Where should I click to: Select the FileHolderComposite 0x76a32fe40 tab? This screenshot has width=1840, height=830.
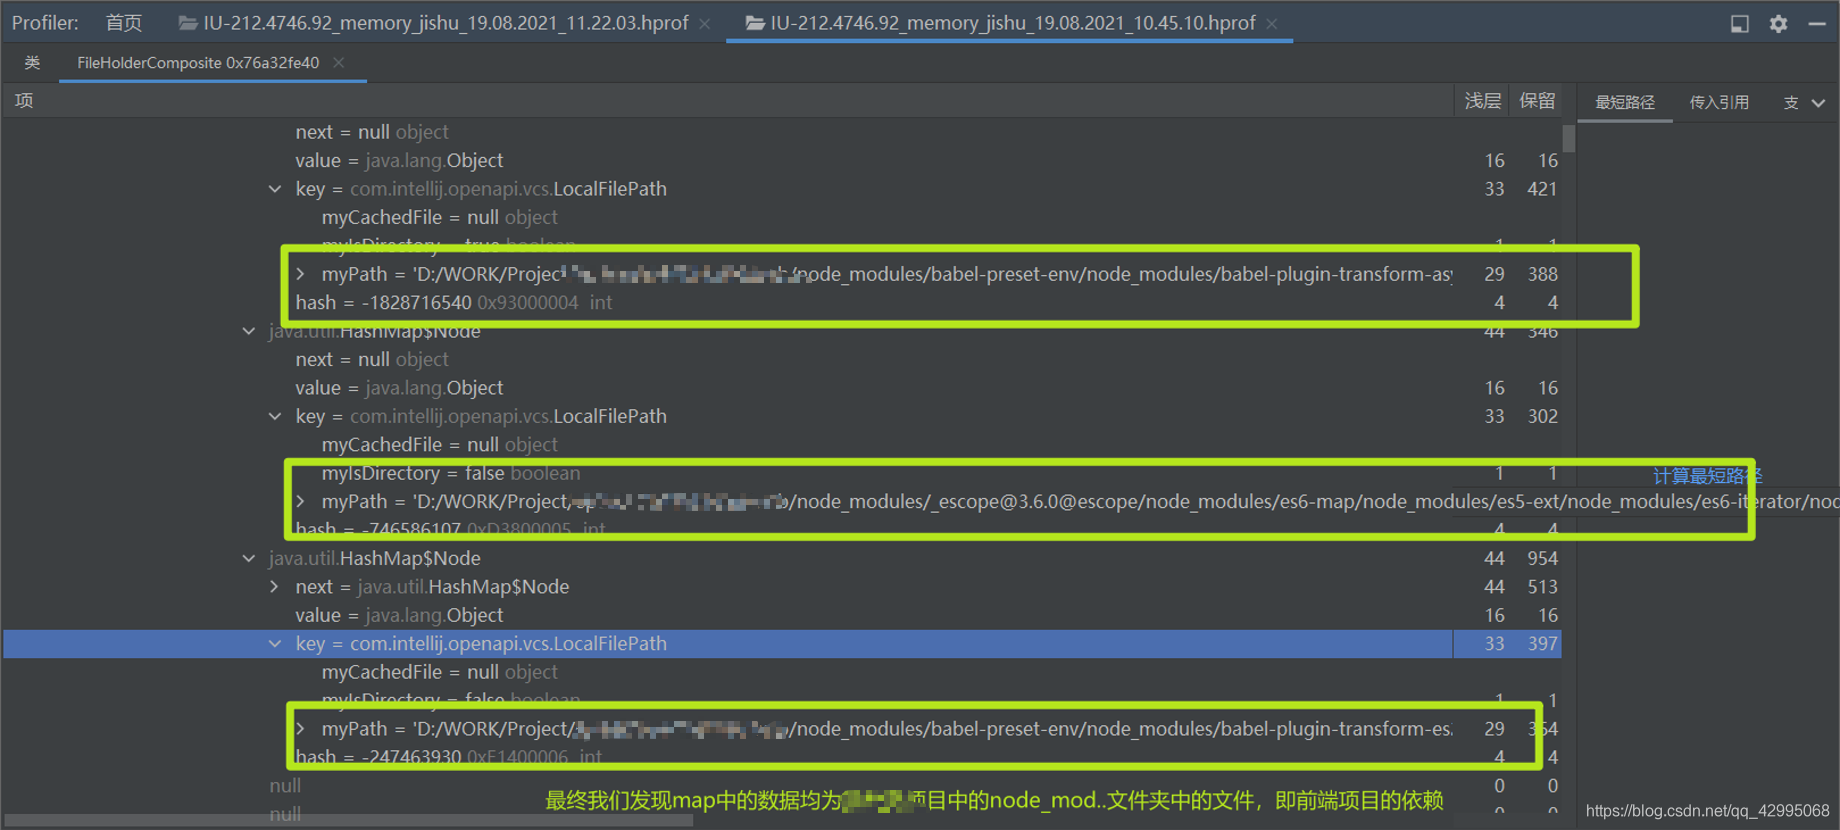(198, 62)
